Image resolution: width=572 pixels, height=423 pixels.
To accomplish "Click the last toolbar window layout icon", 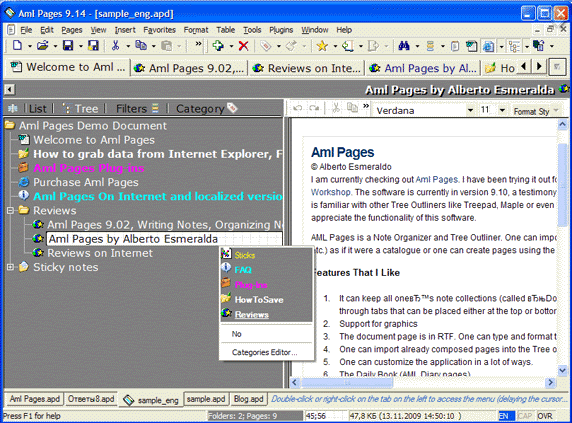I will coord(539,46).
